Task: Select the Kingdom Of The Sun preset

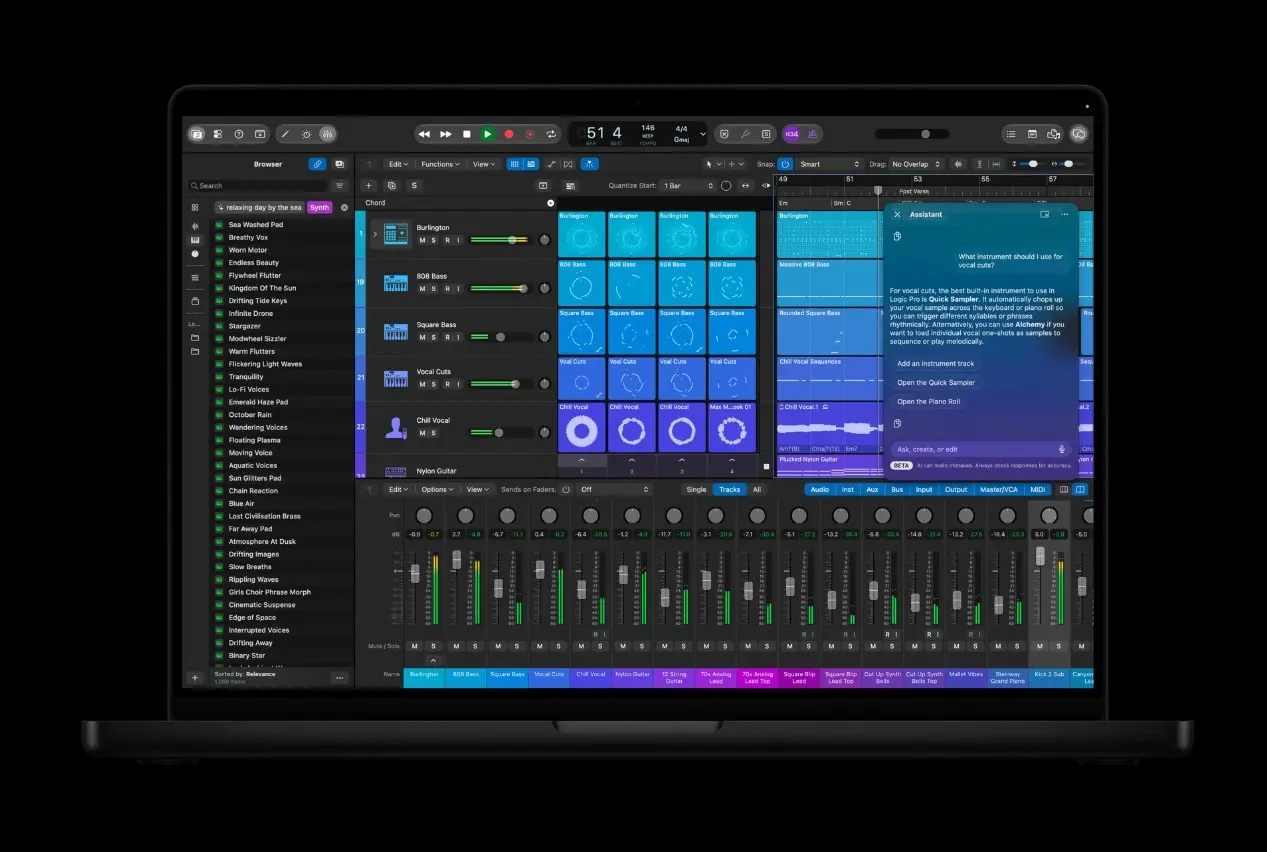Action: [x=262, y=288]
